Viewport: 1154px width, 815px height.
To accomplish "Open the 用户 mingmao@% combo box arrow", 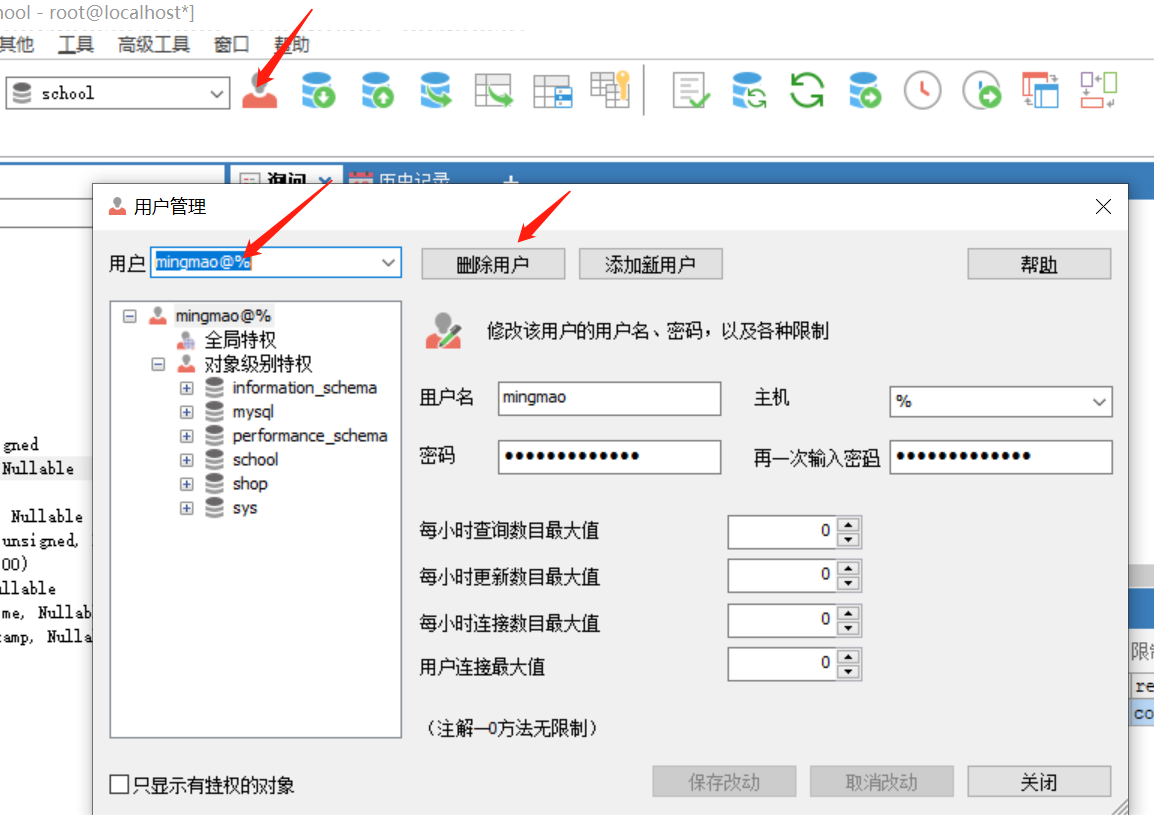I will coord(388,263).
